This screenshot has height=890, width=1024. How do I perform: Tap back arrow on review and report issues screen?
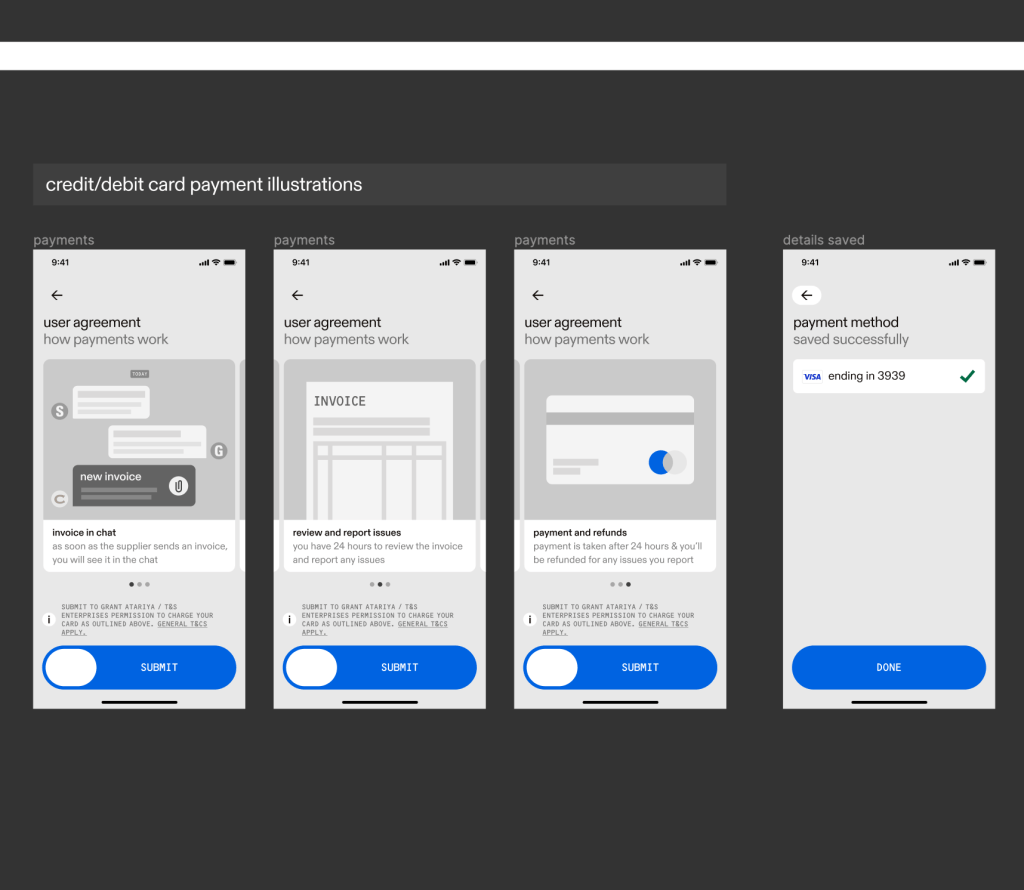tap(297, 295)
